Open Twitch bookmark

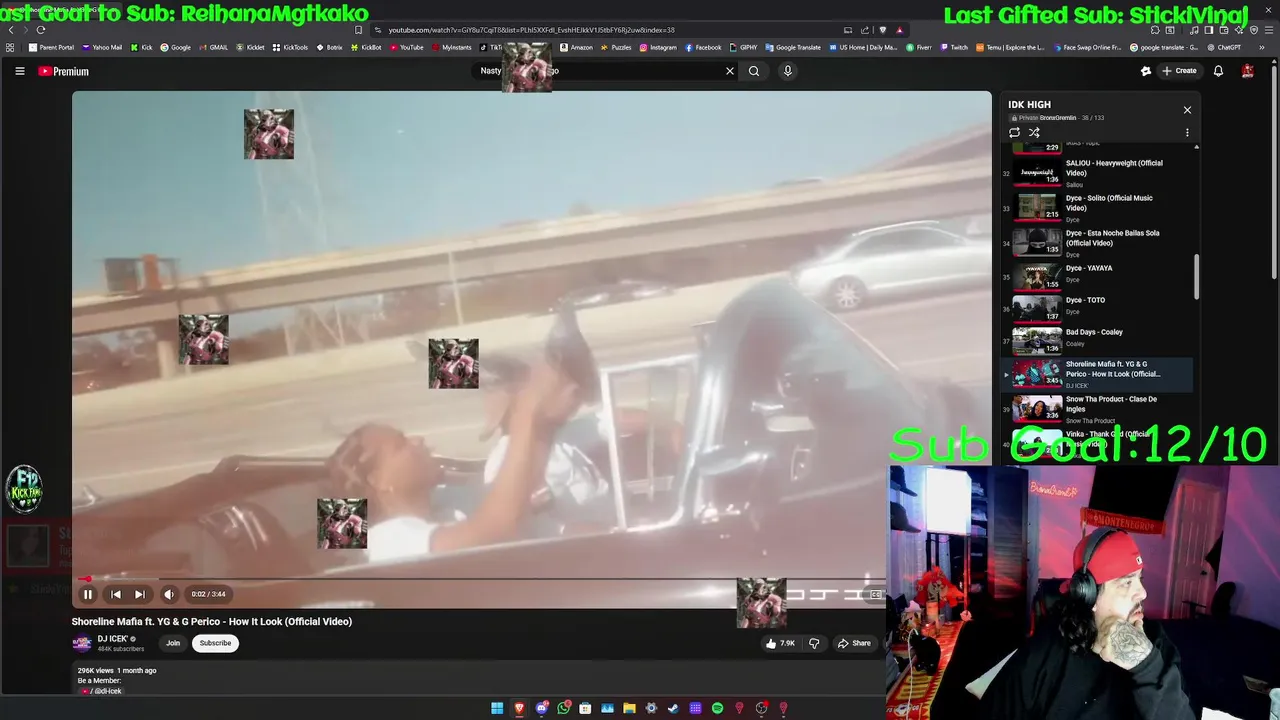(953, 47)
